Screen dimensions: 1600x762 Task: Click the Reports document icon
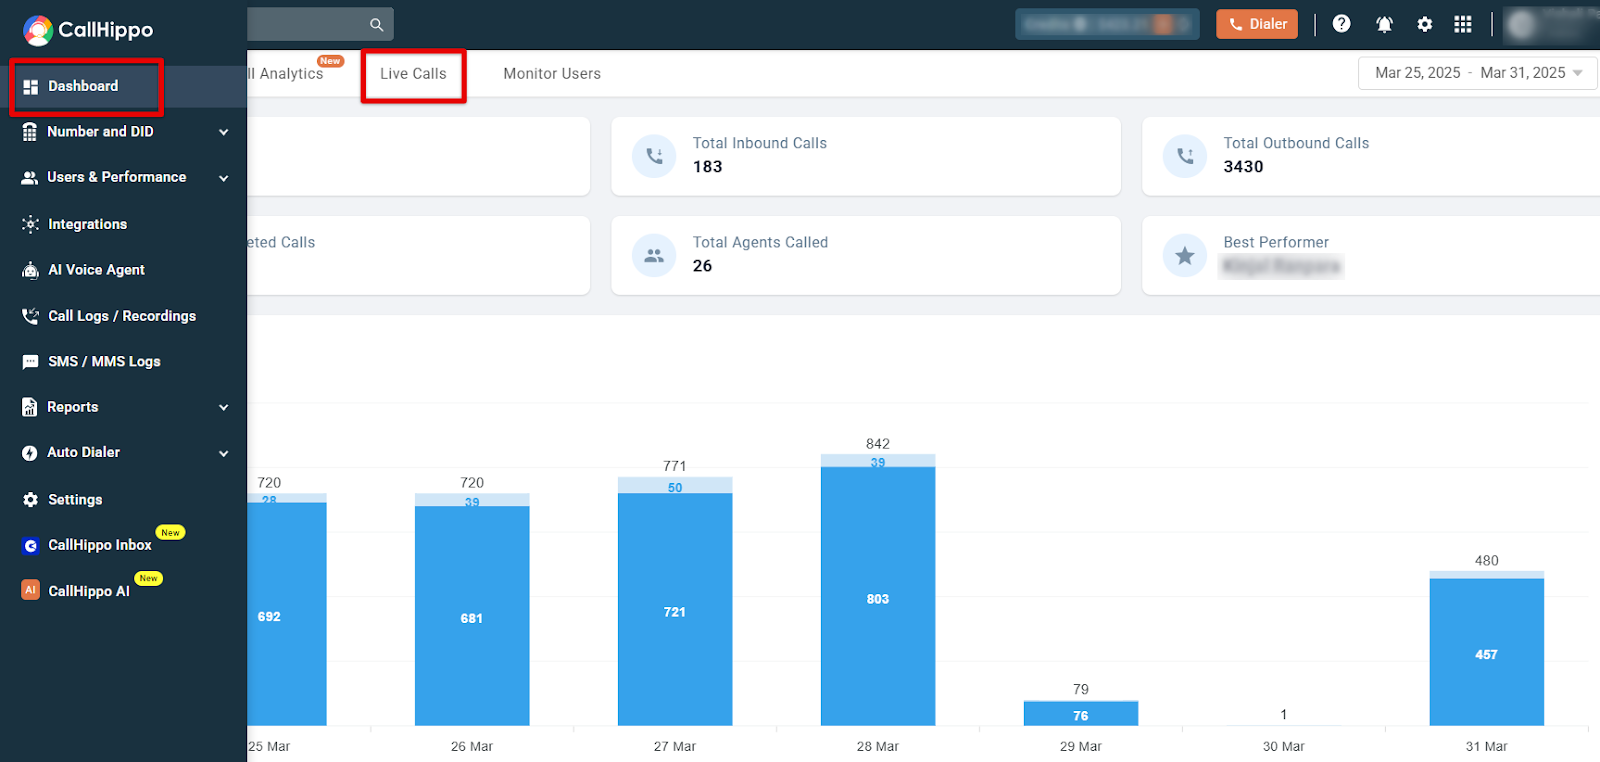(x=30, y=407)
